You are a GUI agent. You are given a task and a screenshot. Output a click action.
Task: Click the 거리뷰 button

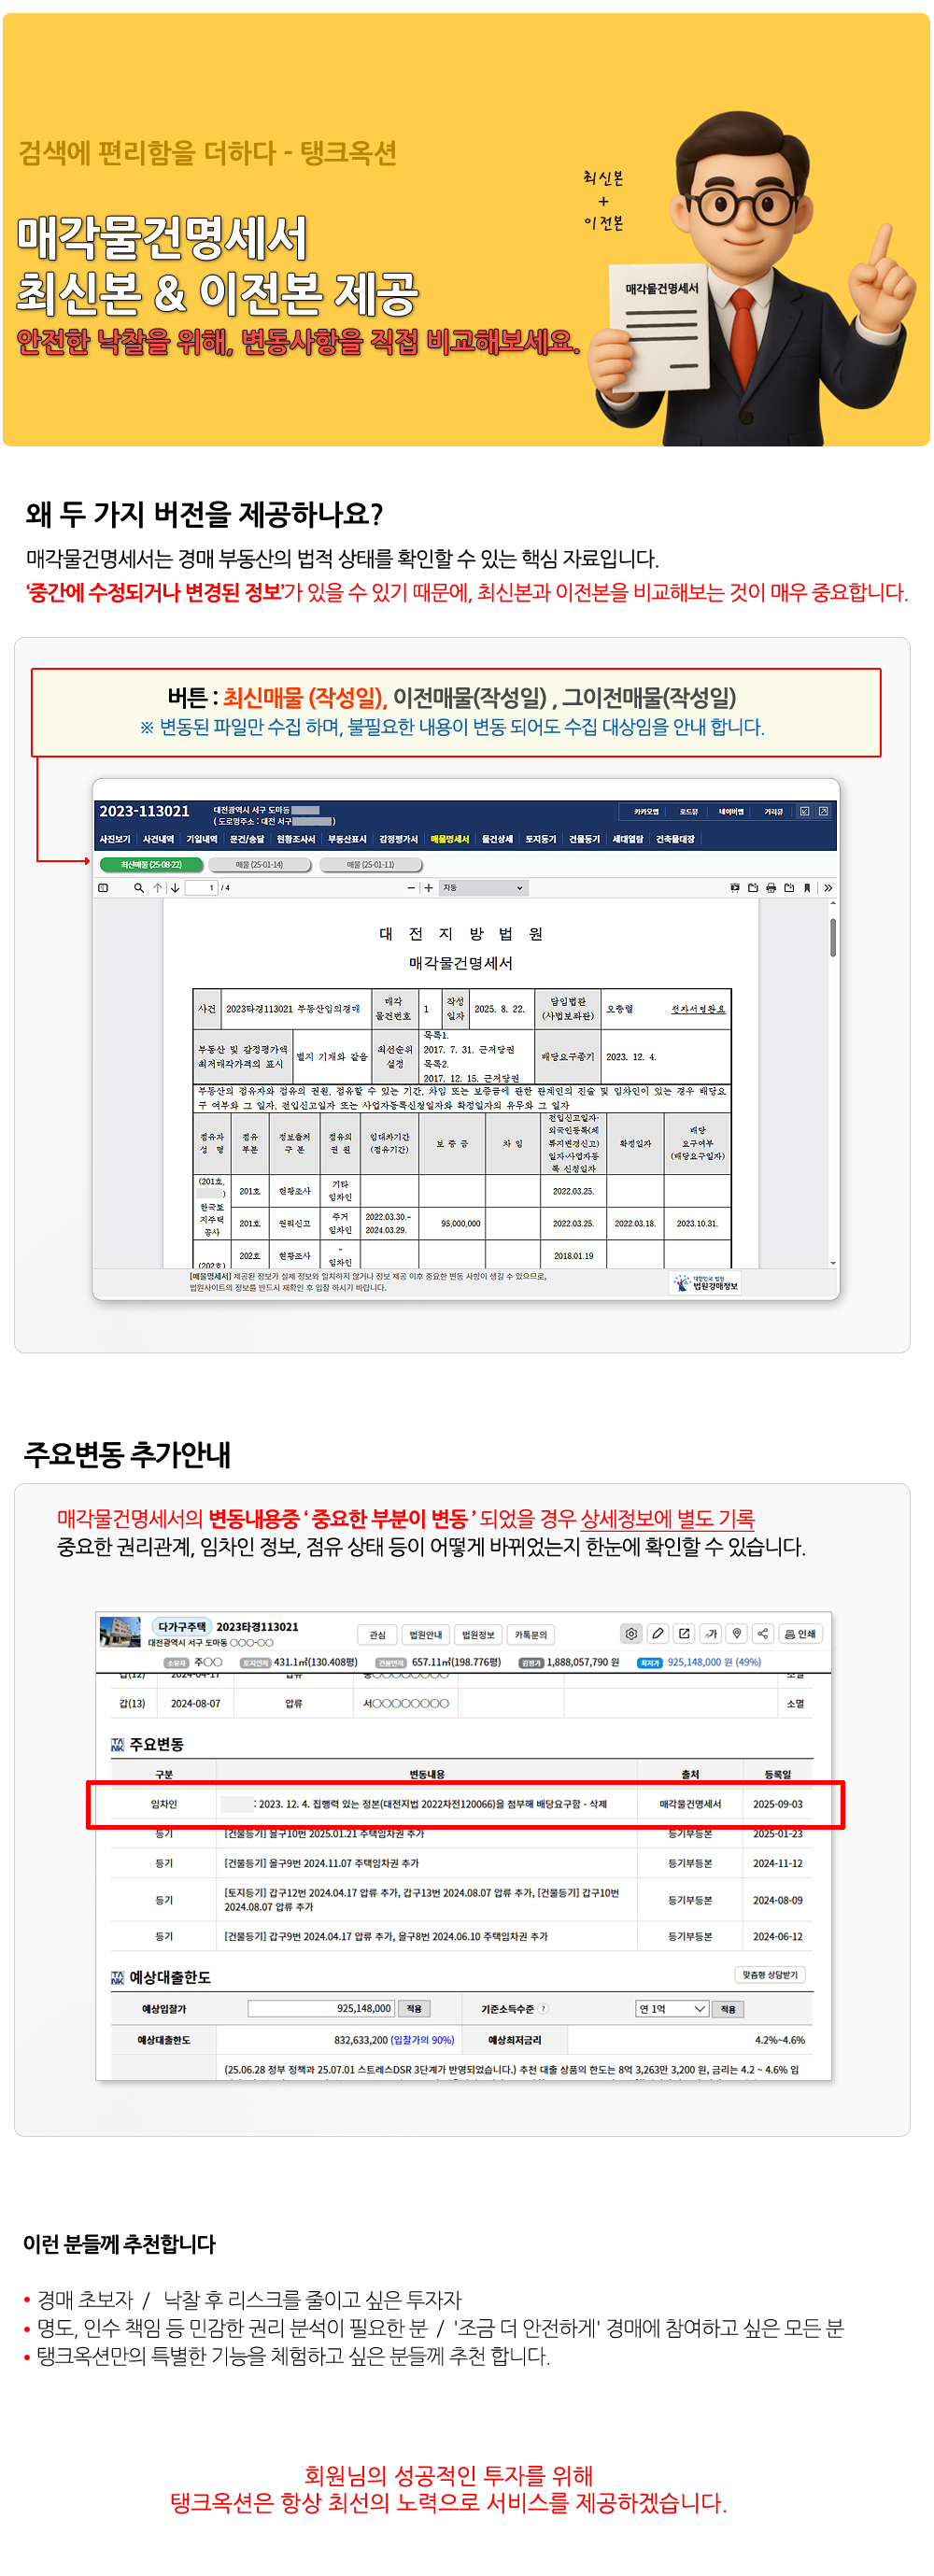pyautogui.click(x=774, y=812)
